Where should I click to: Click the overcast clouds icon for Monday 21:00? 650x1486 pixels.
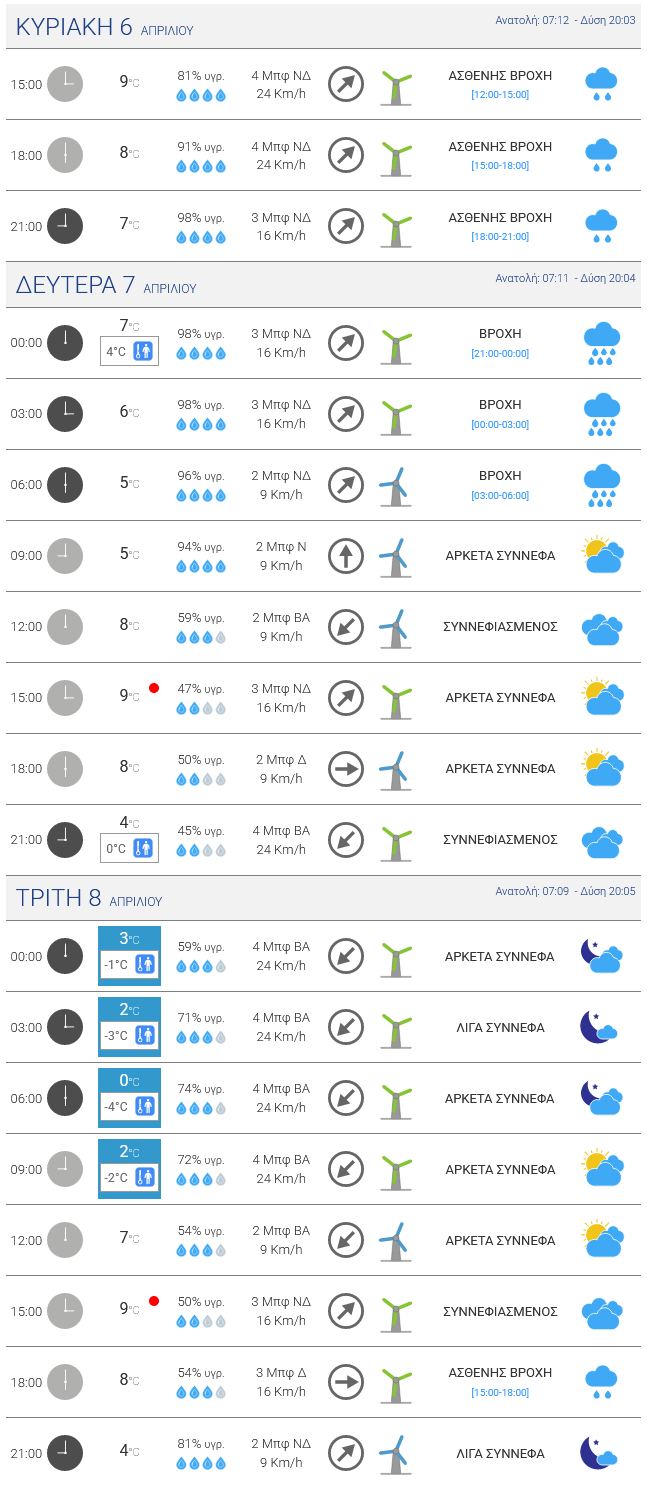click(600, 840)
